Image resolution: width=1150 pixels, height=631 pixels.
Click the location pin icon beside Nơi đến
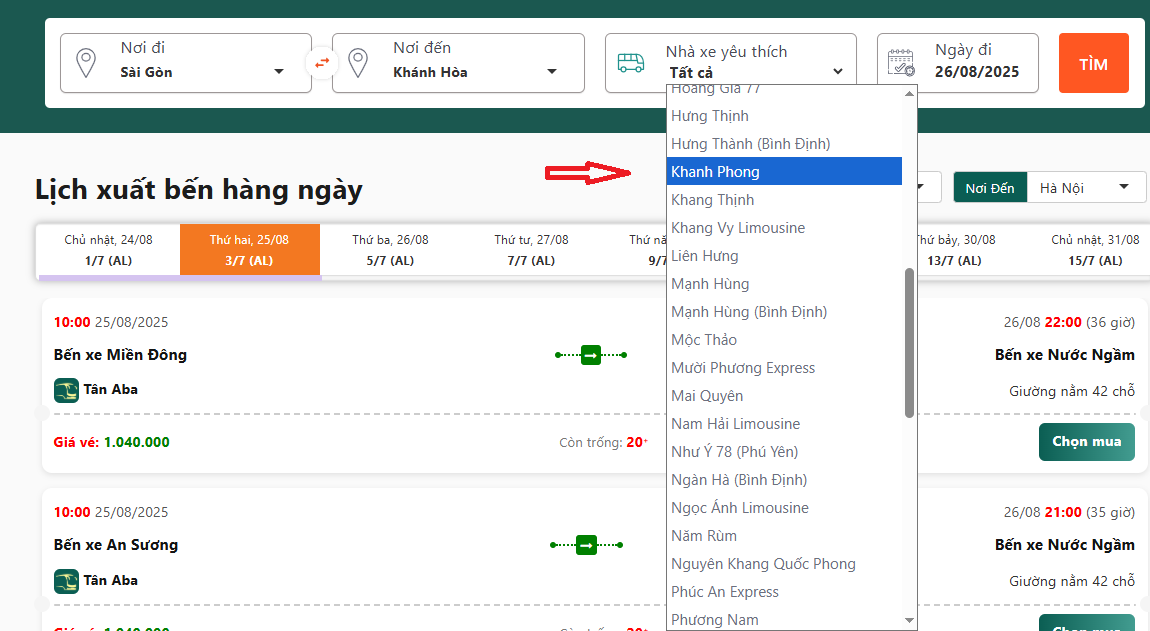coord(359,63)
